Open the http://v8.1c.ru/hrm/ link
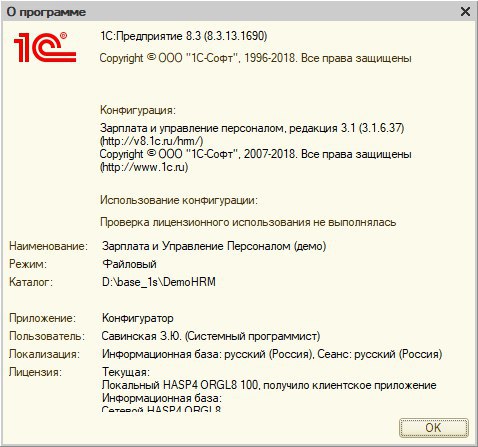The image size is (478, 447). 152,141
